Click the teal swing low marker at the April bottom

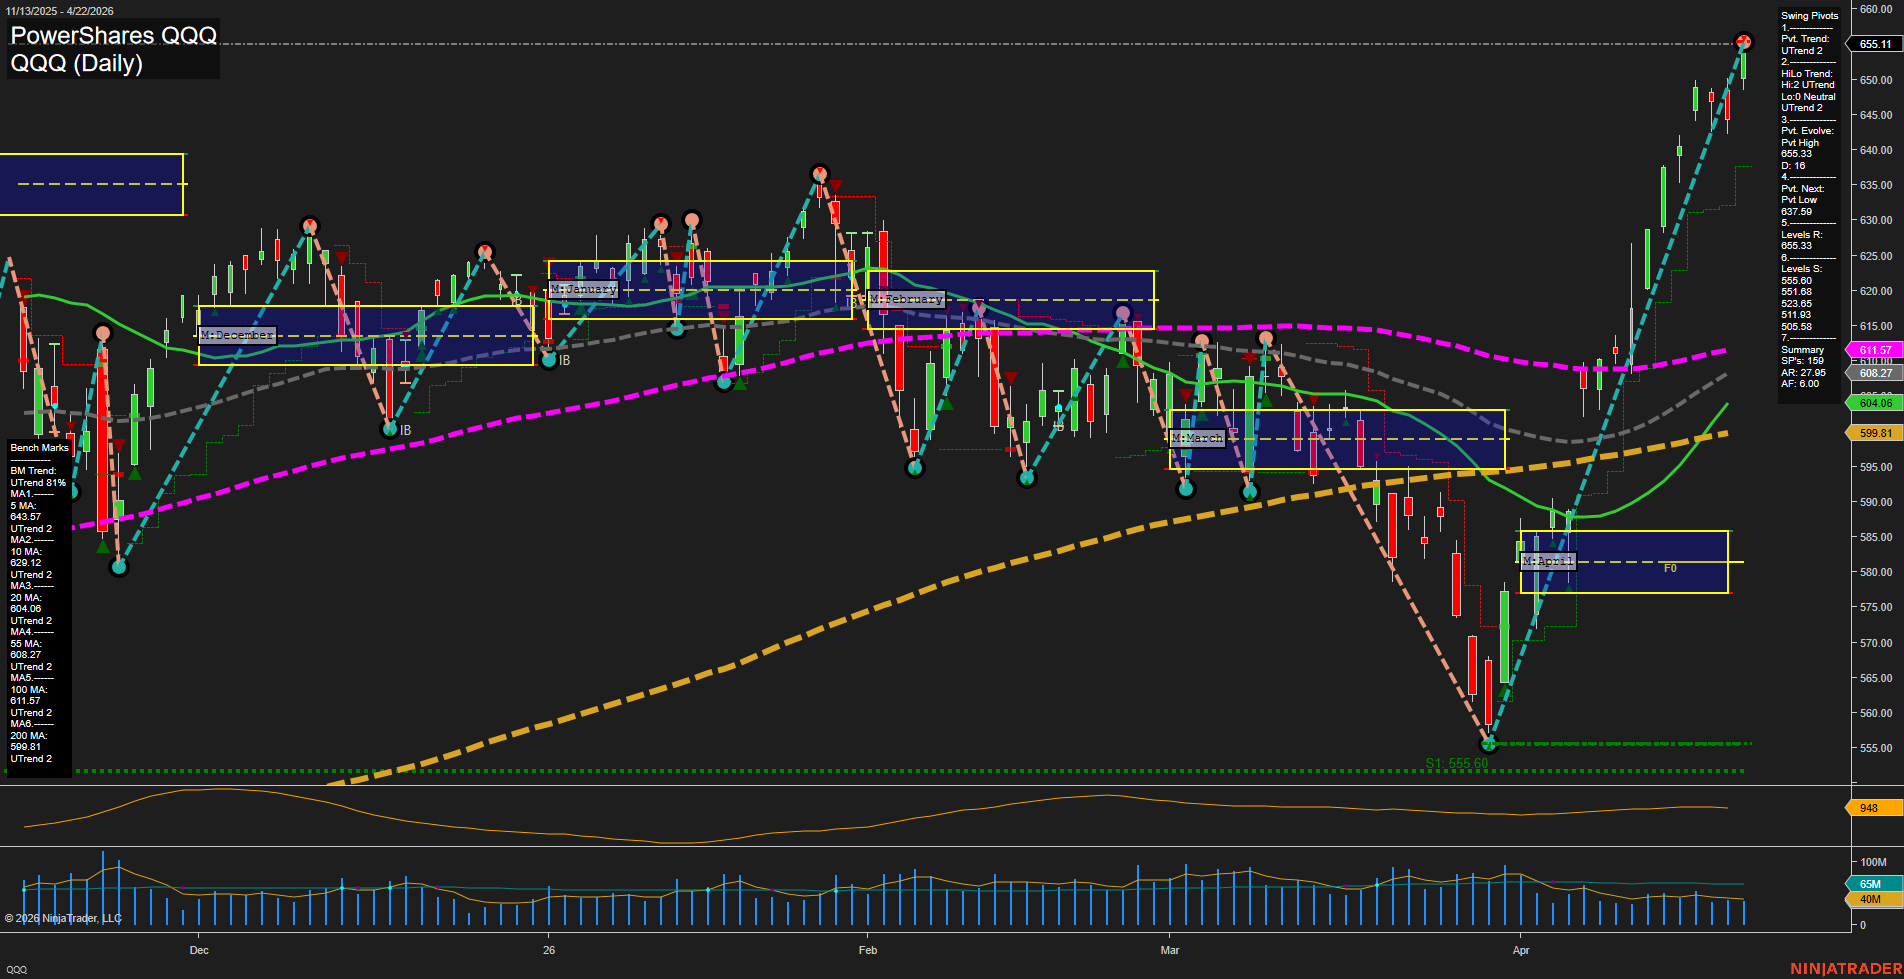tap(1489, 744)
